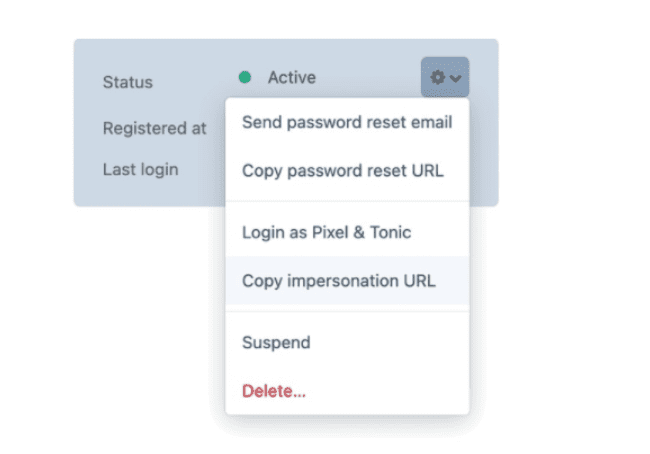Click the Registered at label
Screen dimensions: 650x454
tap(154, 128)
